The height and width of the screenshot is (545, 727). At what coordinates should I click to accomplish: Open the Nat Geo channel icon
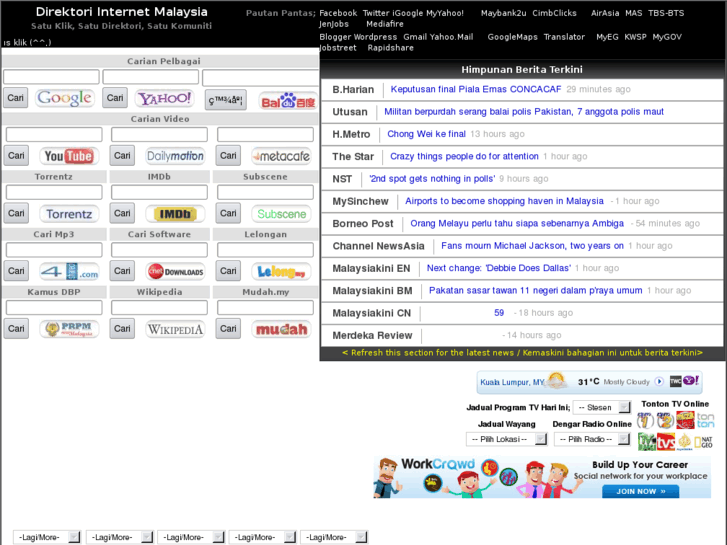point(704,442)
